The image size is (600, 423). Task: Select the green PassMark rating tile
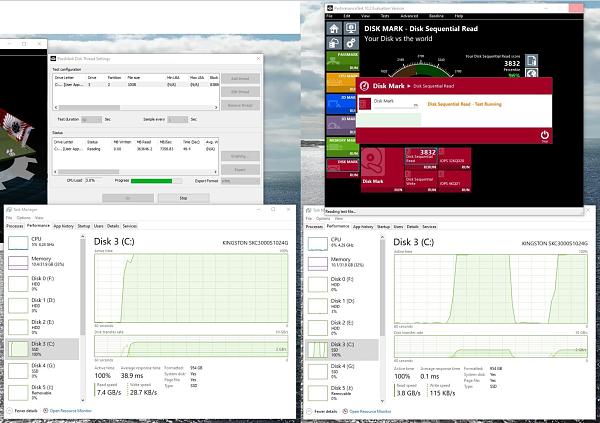click(x=342, y=61)
